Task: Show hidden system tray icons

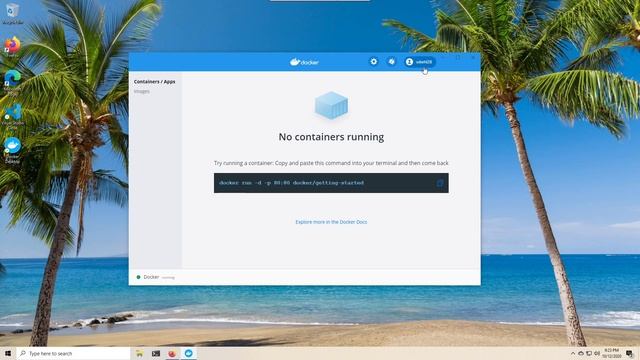Action: (x=573, y=353)
